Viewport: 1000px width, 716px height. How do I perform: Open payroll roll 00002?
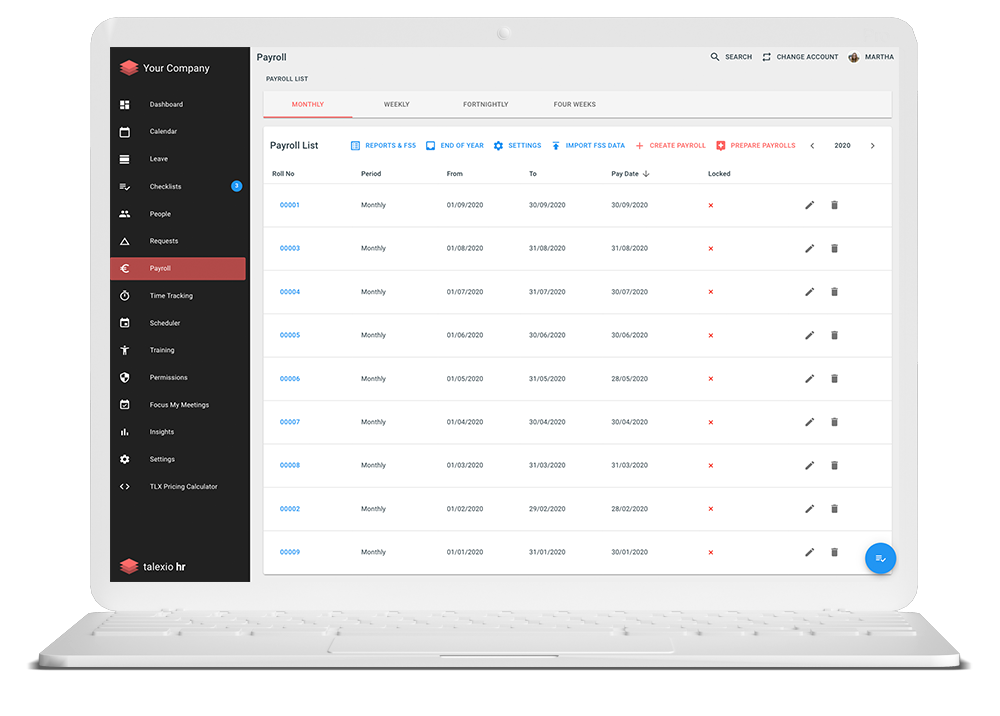[x=290, y=509]
